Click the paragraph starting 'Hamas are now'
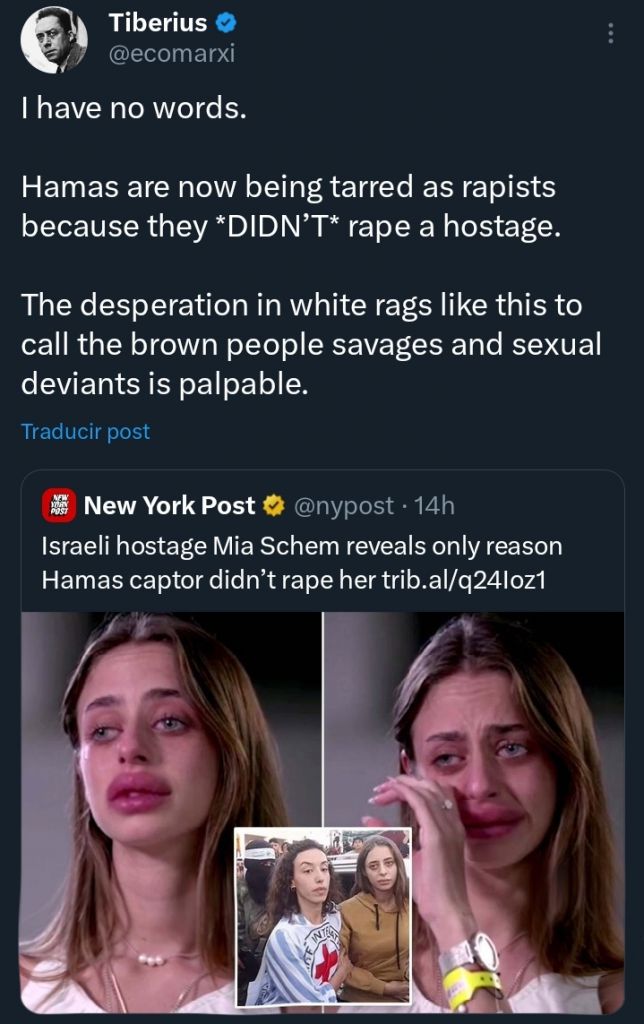Screen dimensions: 644x1024 click(x=291, y=206)
